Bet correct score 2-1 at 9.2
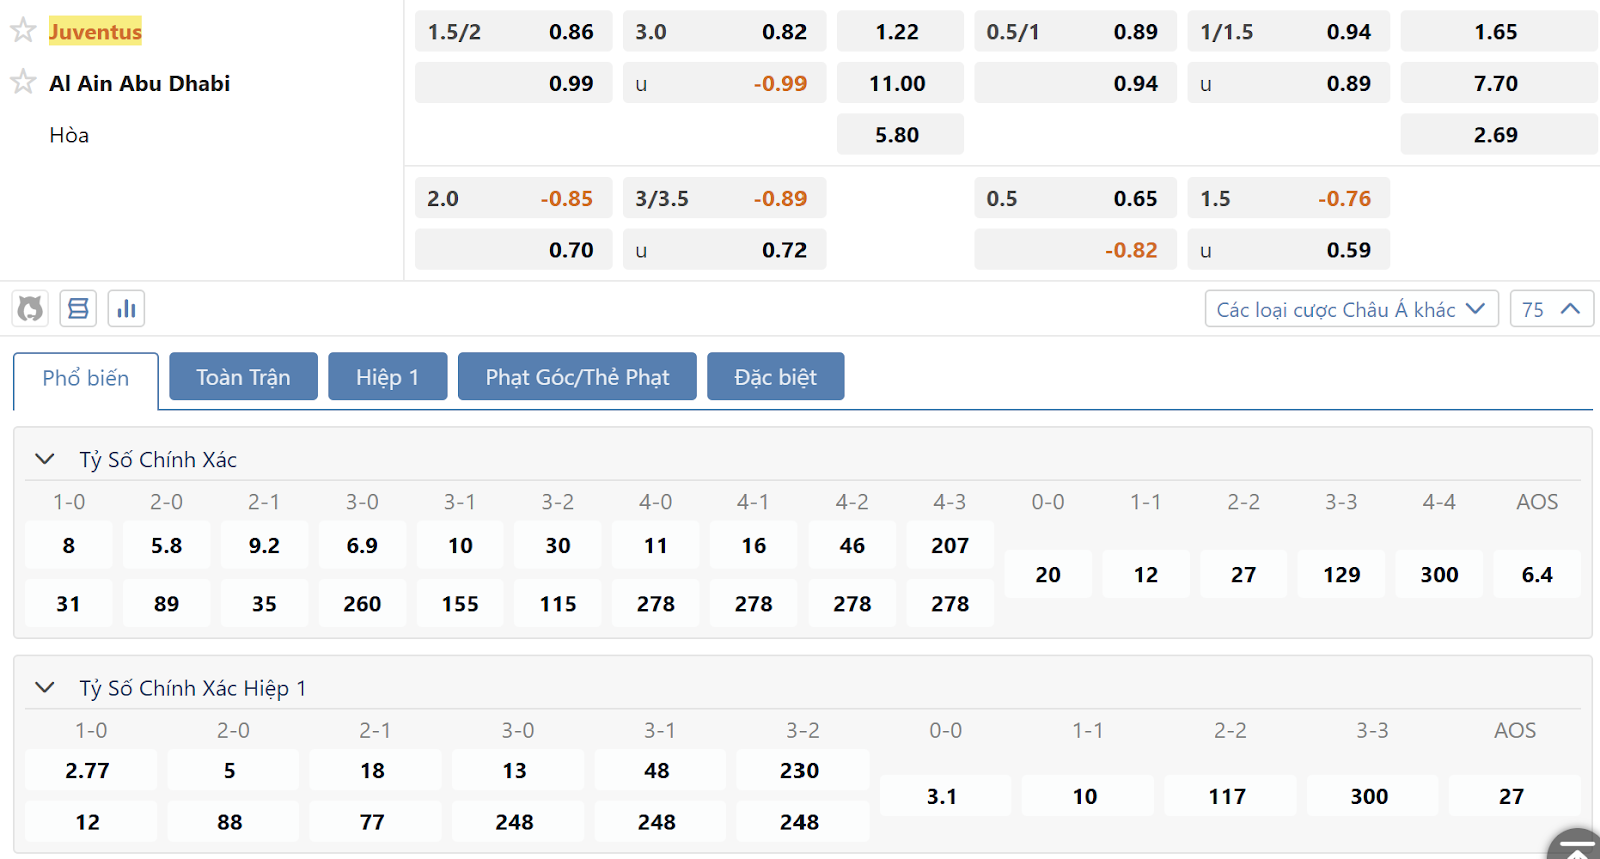The width and height of the screenshot is (1600, 859). [264, 546]
